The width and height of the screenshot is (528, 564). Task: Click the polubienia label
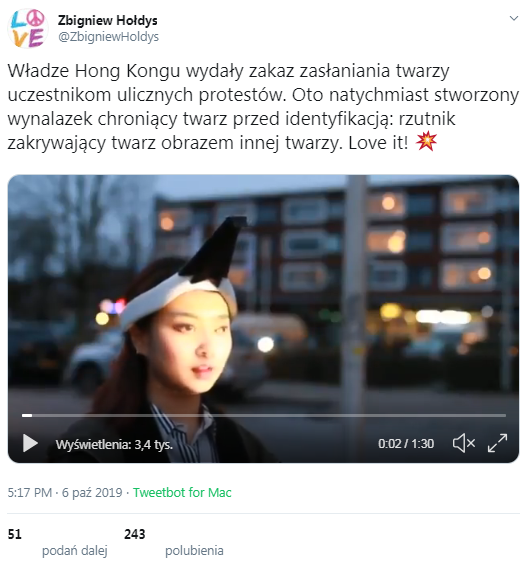point(194,550)
